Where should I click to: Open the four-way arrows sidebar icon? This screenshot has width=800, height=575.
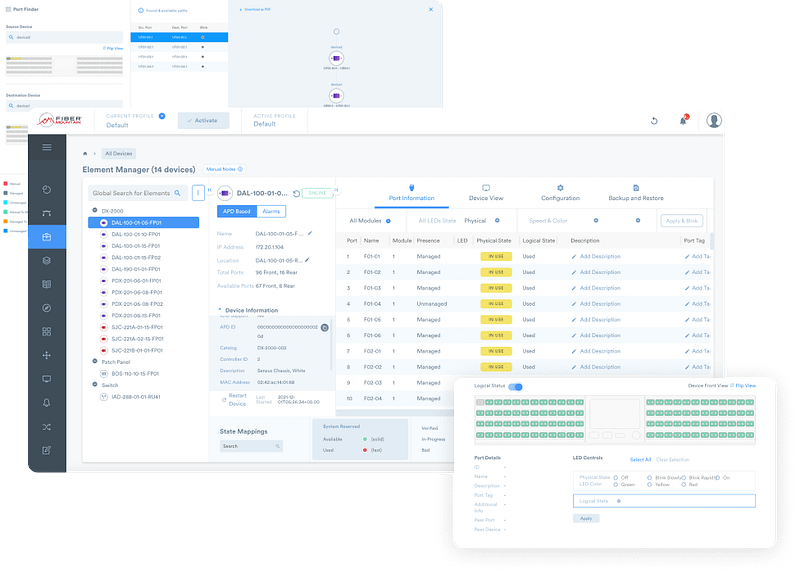pos(46,355)
